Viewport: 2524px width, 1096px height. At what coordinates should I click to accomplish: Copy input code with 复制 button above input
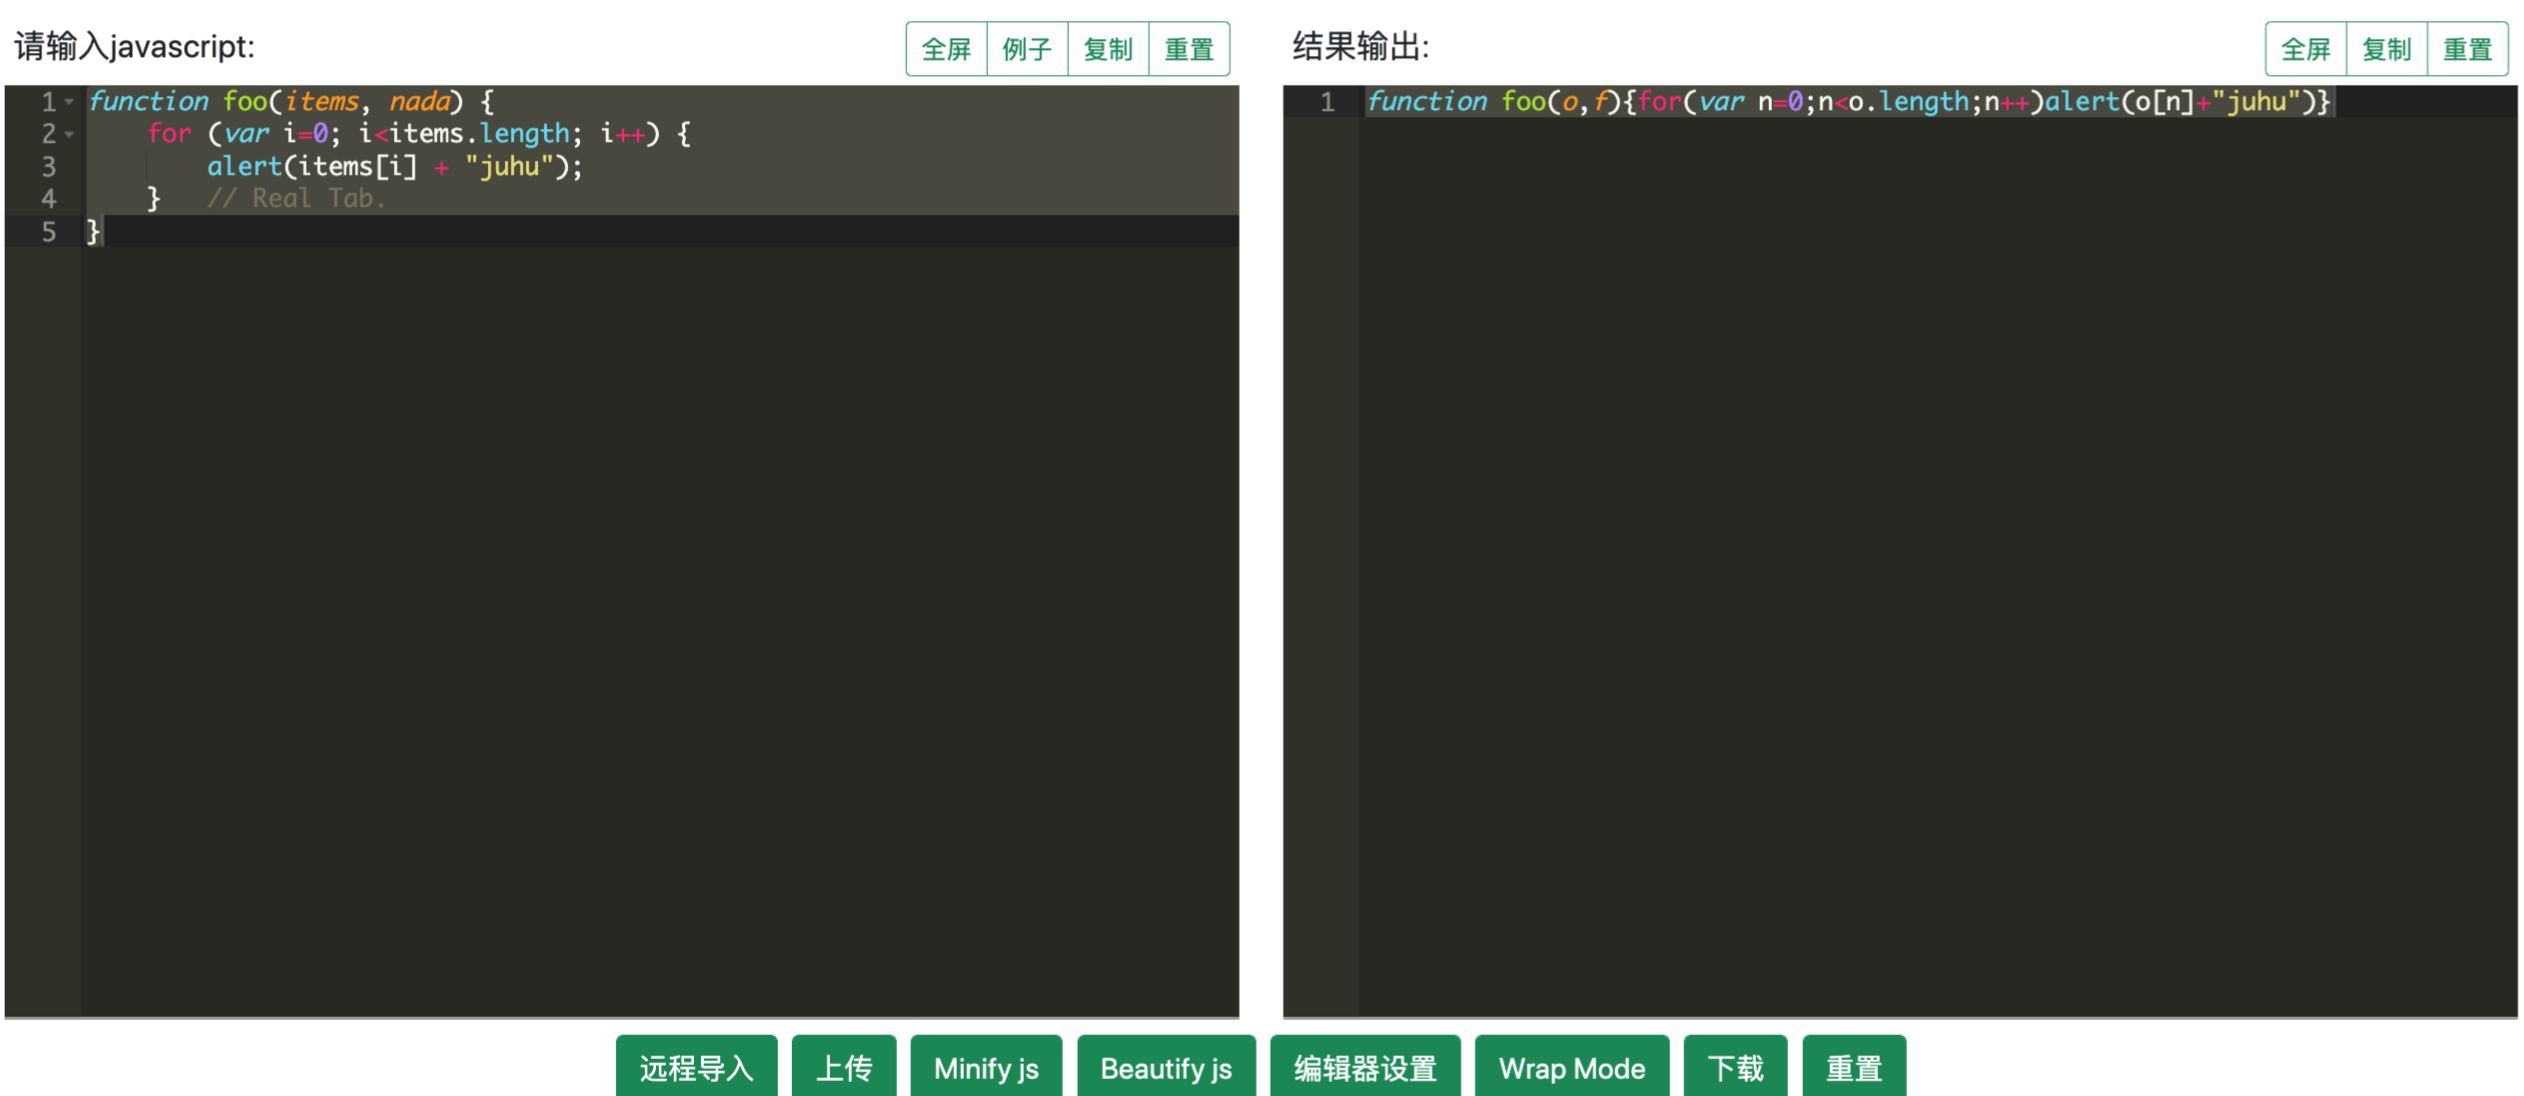point(1108,49)
